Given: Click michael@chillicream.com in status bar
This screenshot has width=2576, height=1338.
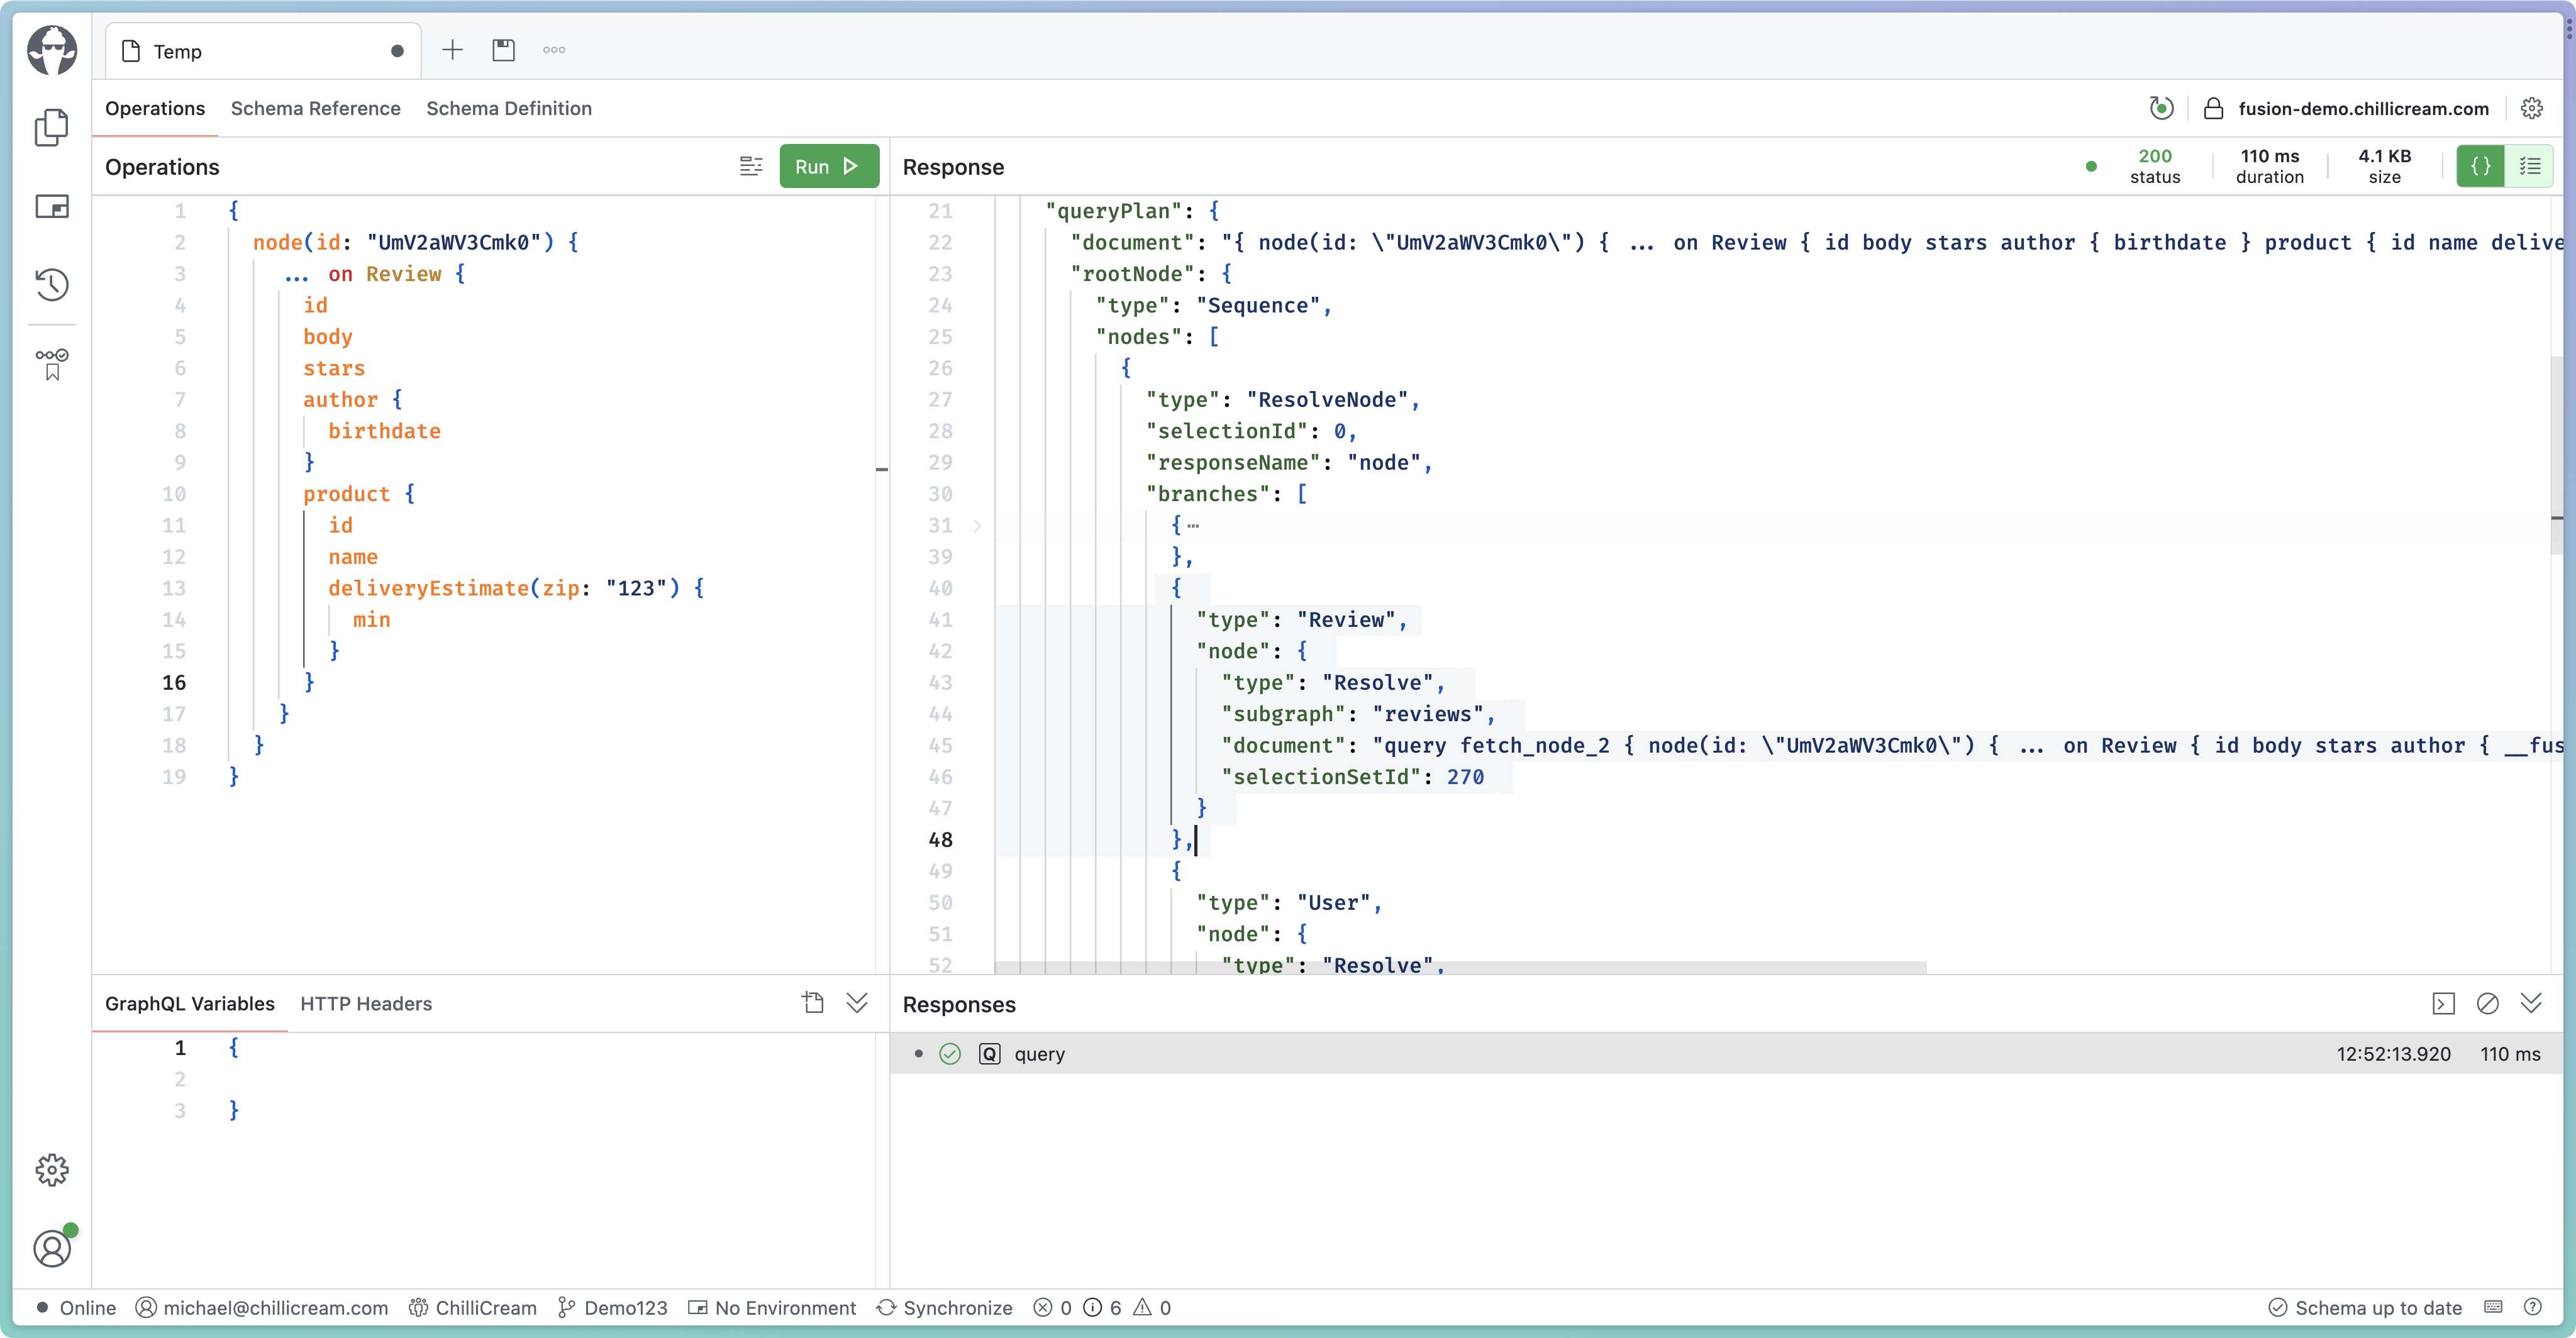Looking at the screenshot, I should pyautogui.click(x=262, y=1307).
